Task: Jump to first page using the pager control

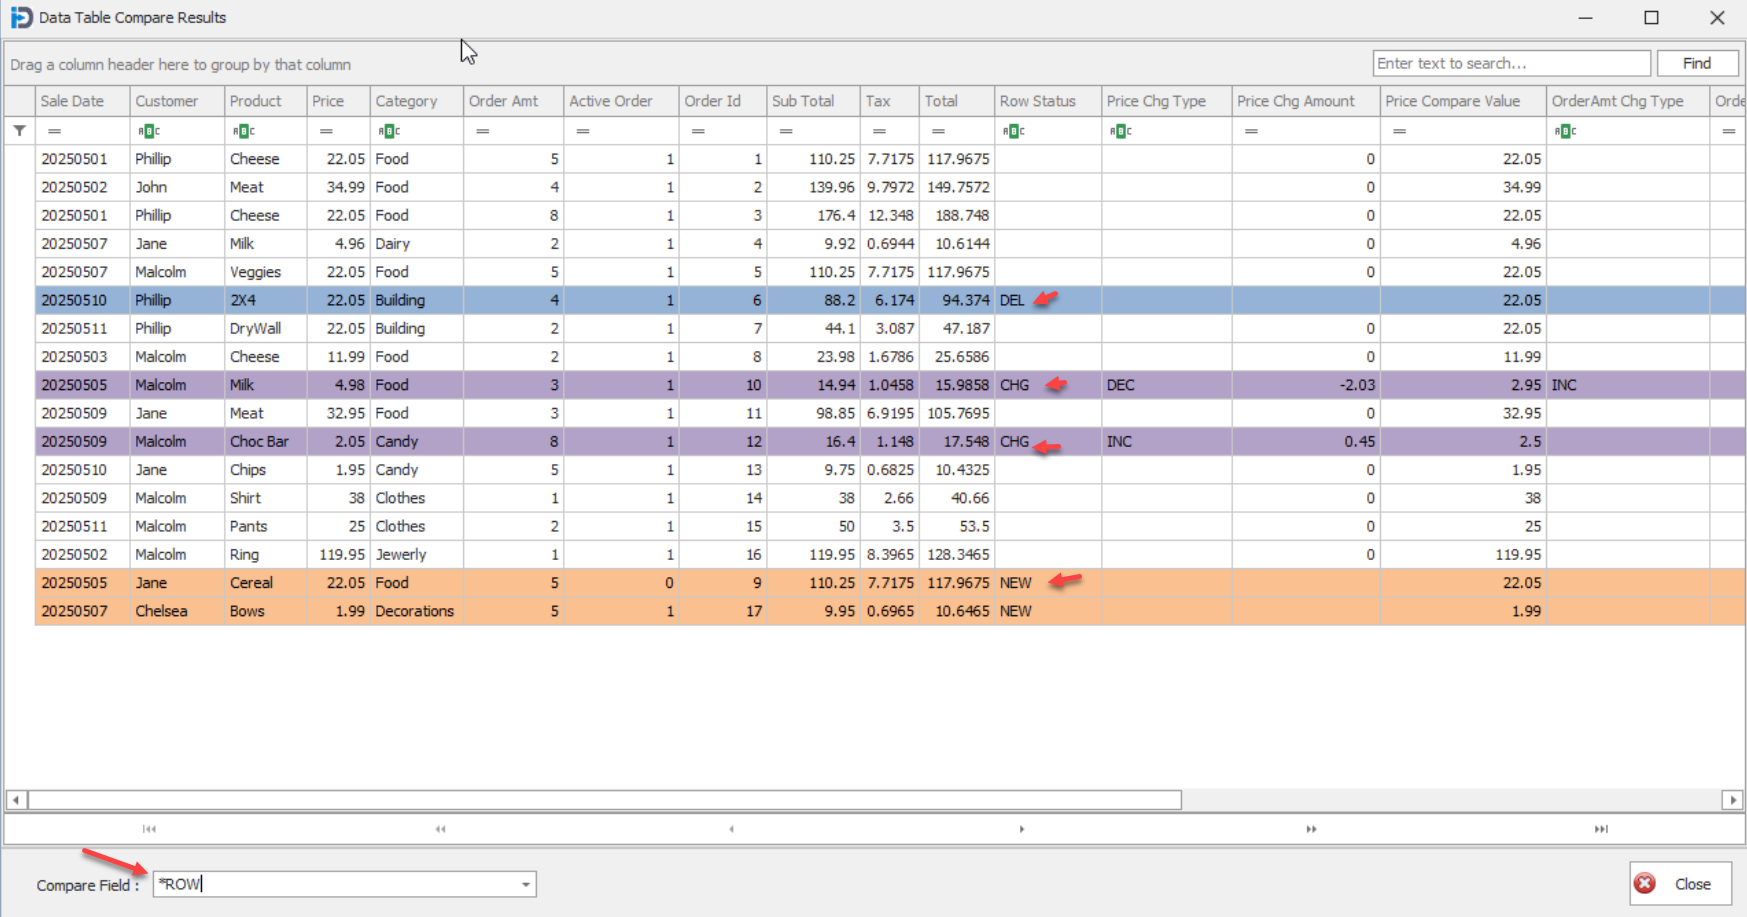Action: tap(148, 828)
